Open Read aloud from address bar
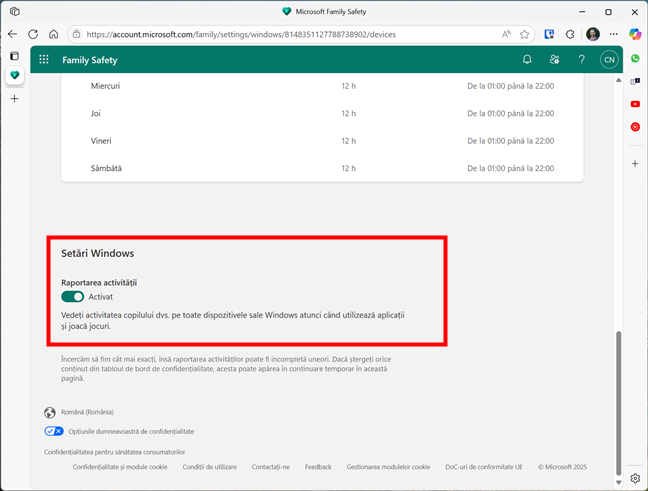The image size is (648, 491). 506,34
